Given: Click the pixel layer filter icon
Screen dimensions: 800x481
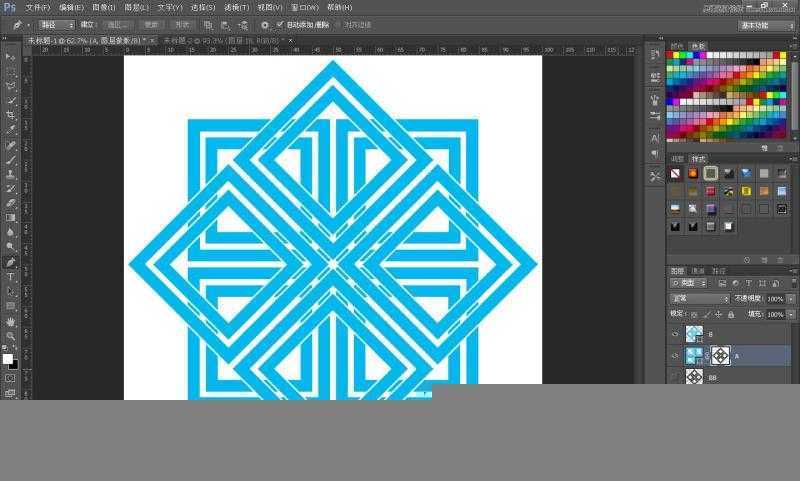Looking at the screenshot, I should 722,283.
